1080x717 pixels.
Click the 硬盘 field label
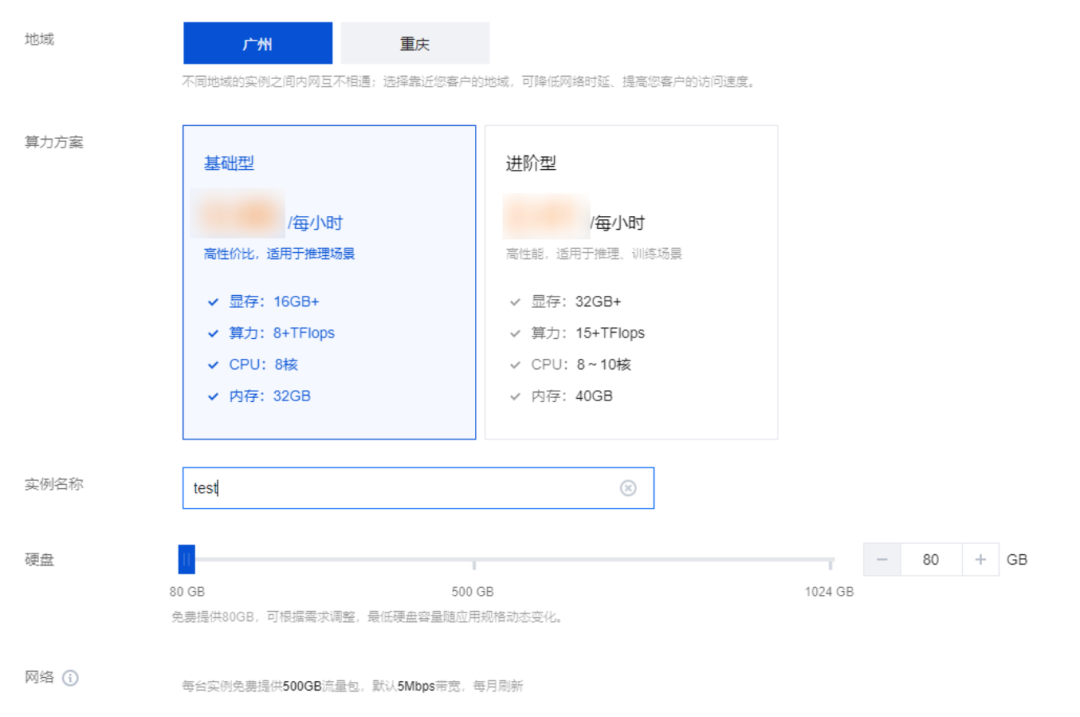pos(39,560)
